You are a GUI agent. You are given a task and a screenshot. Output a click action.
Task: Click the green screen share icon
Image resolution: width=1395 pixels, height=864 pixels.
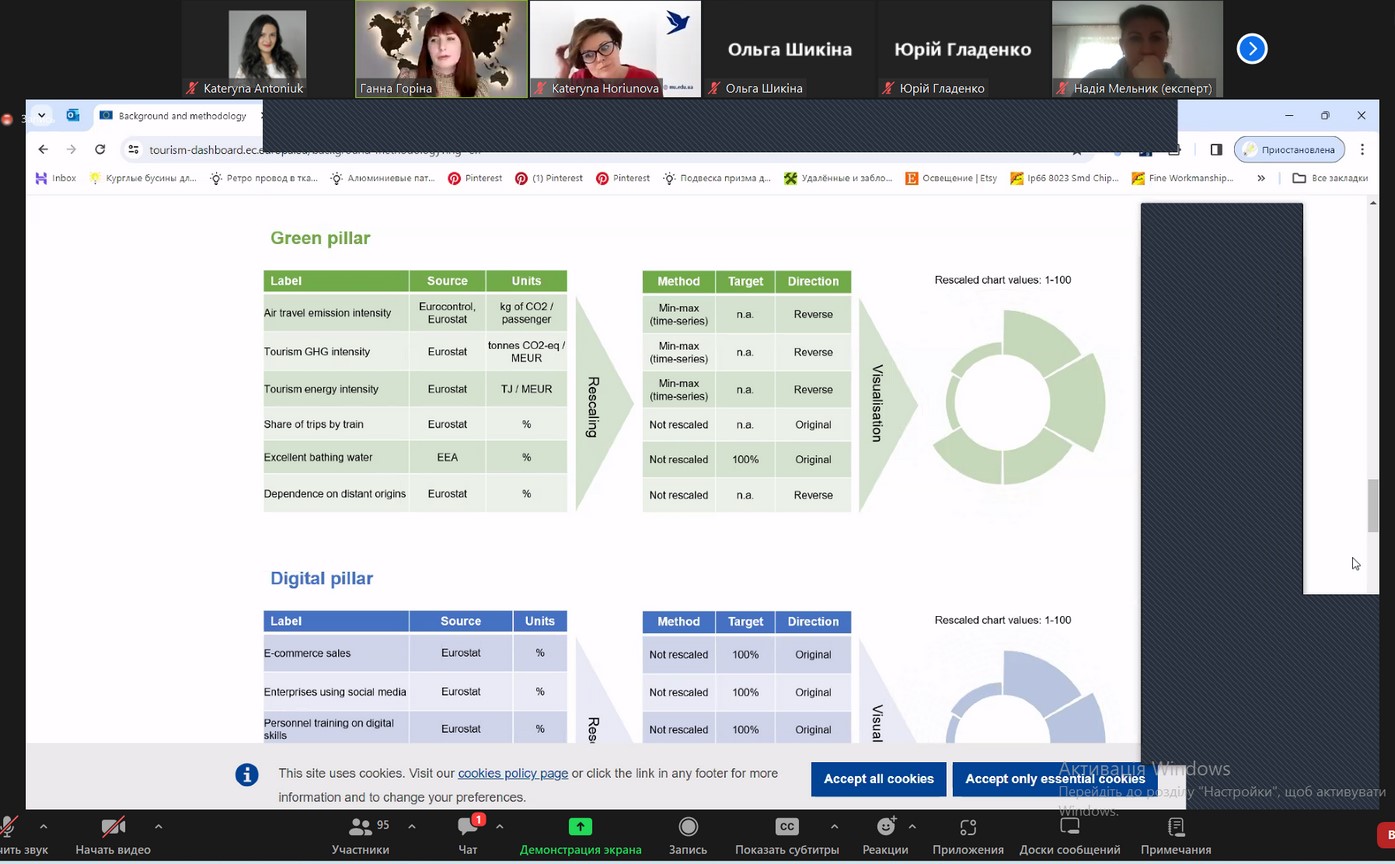click(x=580, y=827)
